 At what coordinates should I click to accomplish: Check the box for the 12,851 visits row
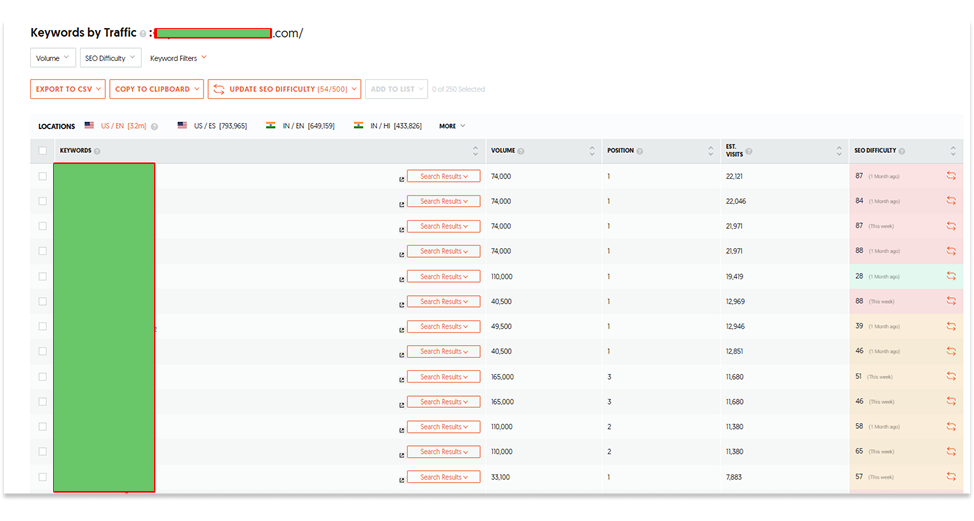[42, 351]
